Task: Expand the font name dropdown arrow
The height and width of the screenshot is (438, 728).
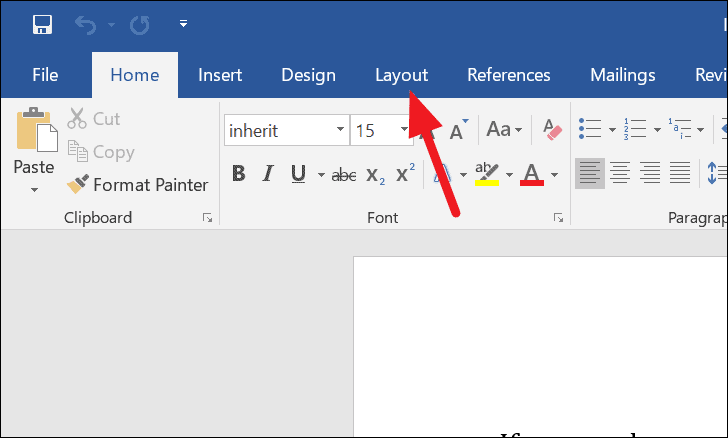Action: (340, 130)
